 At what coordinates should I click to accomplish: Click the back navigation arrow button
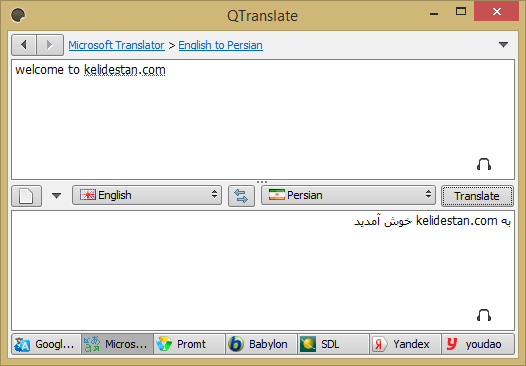[x=24, y=45]
